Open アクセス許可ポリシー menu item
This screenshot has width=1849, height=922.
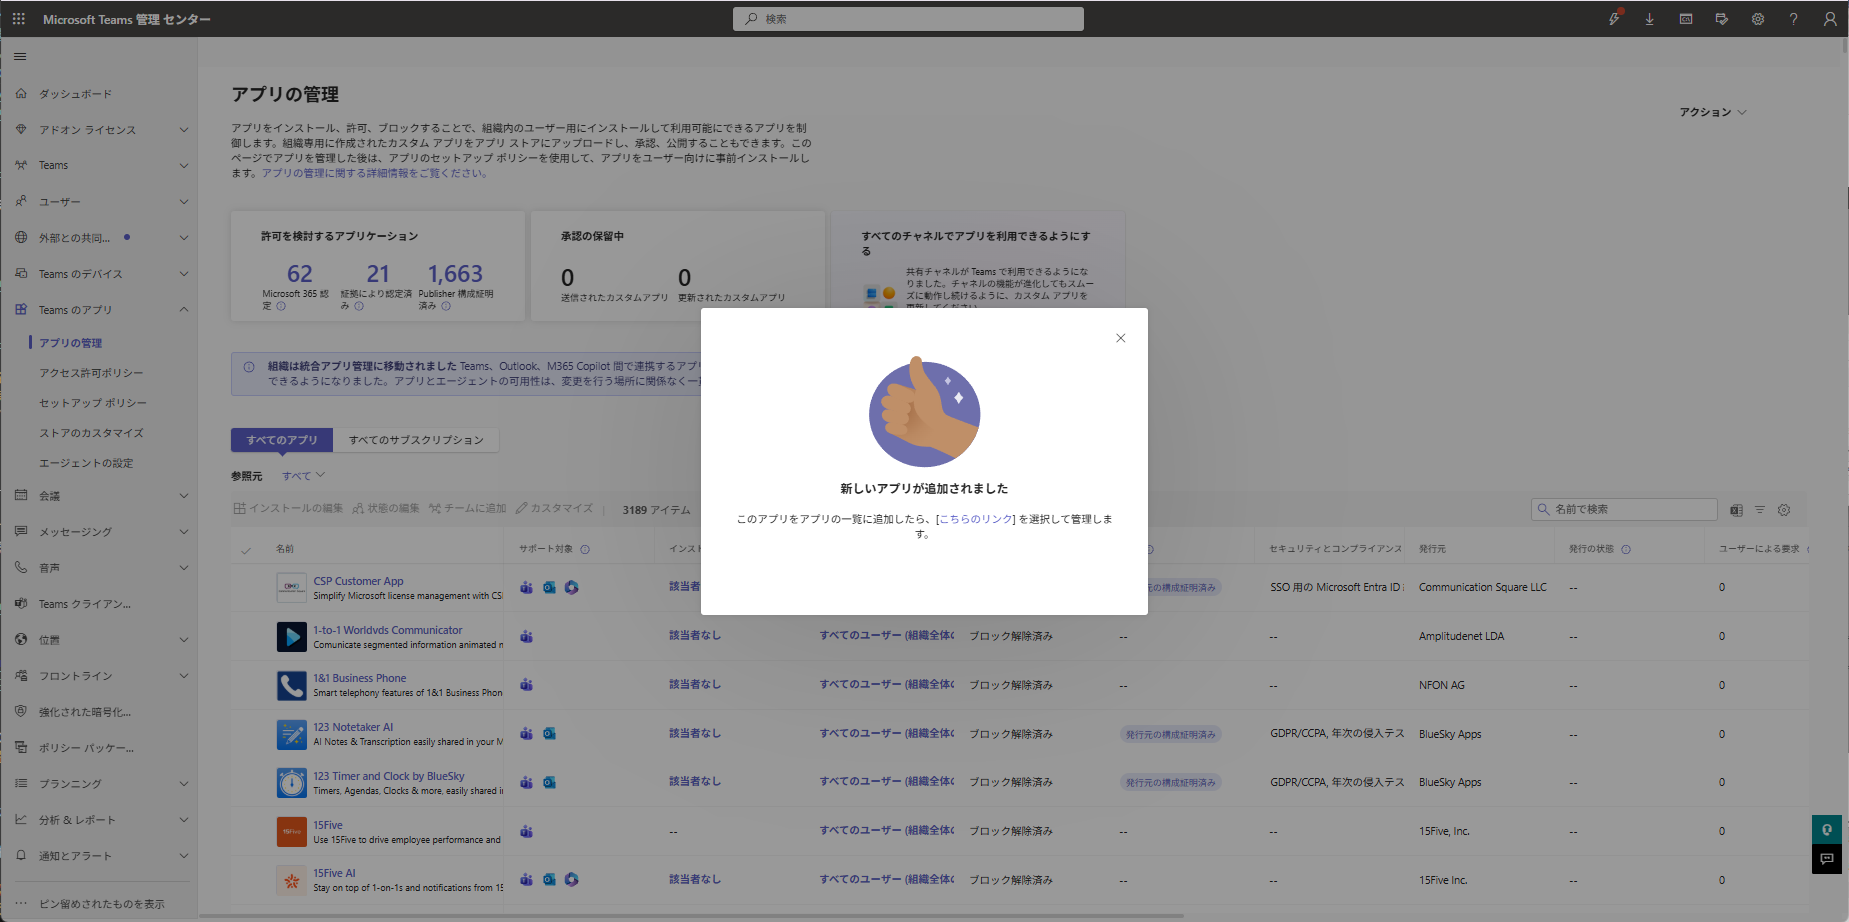91,373
